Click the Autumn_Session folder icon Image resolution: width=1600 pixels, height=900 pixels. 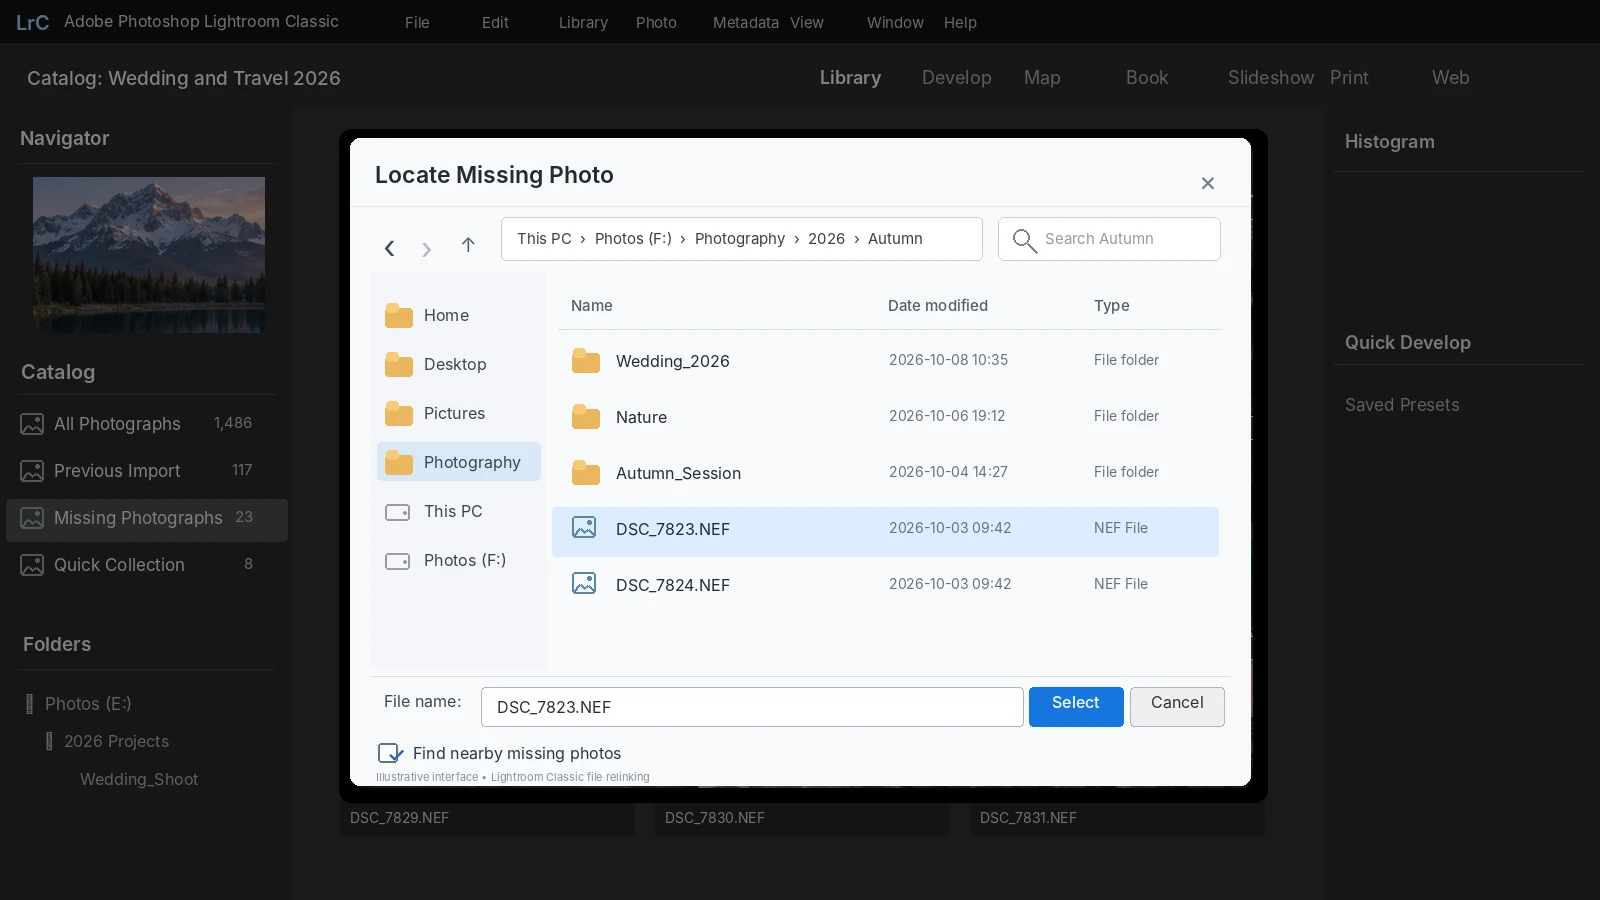[586, 473]
